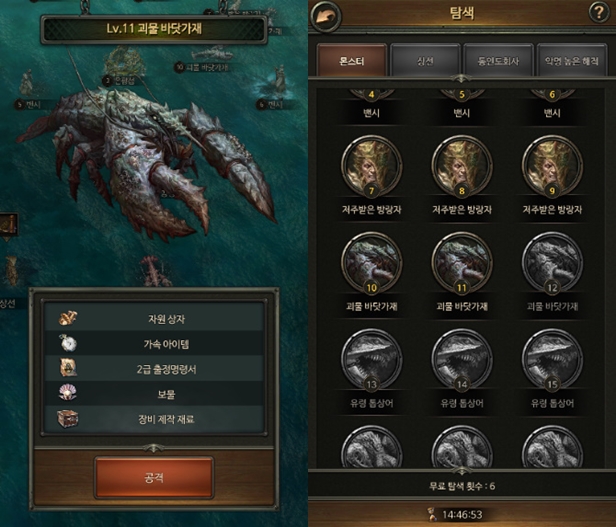Click the 2급 출정명령서 reward row

pyautogui.click(x=154, y=369)
